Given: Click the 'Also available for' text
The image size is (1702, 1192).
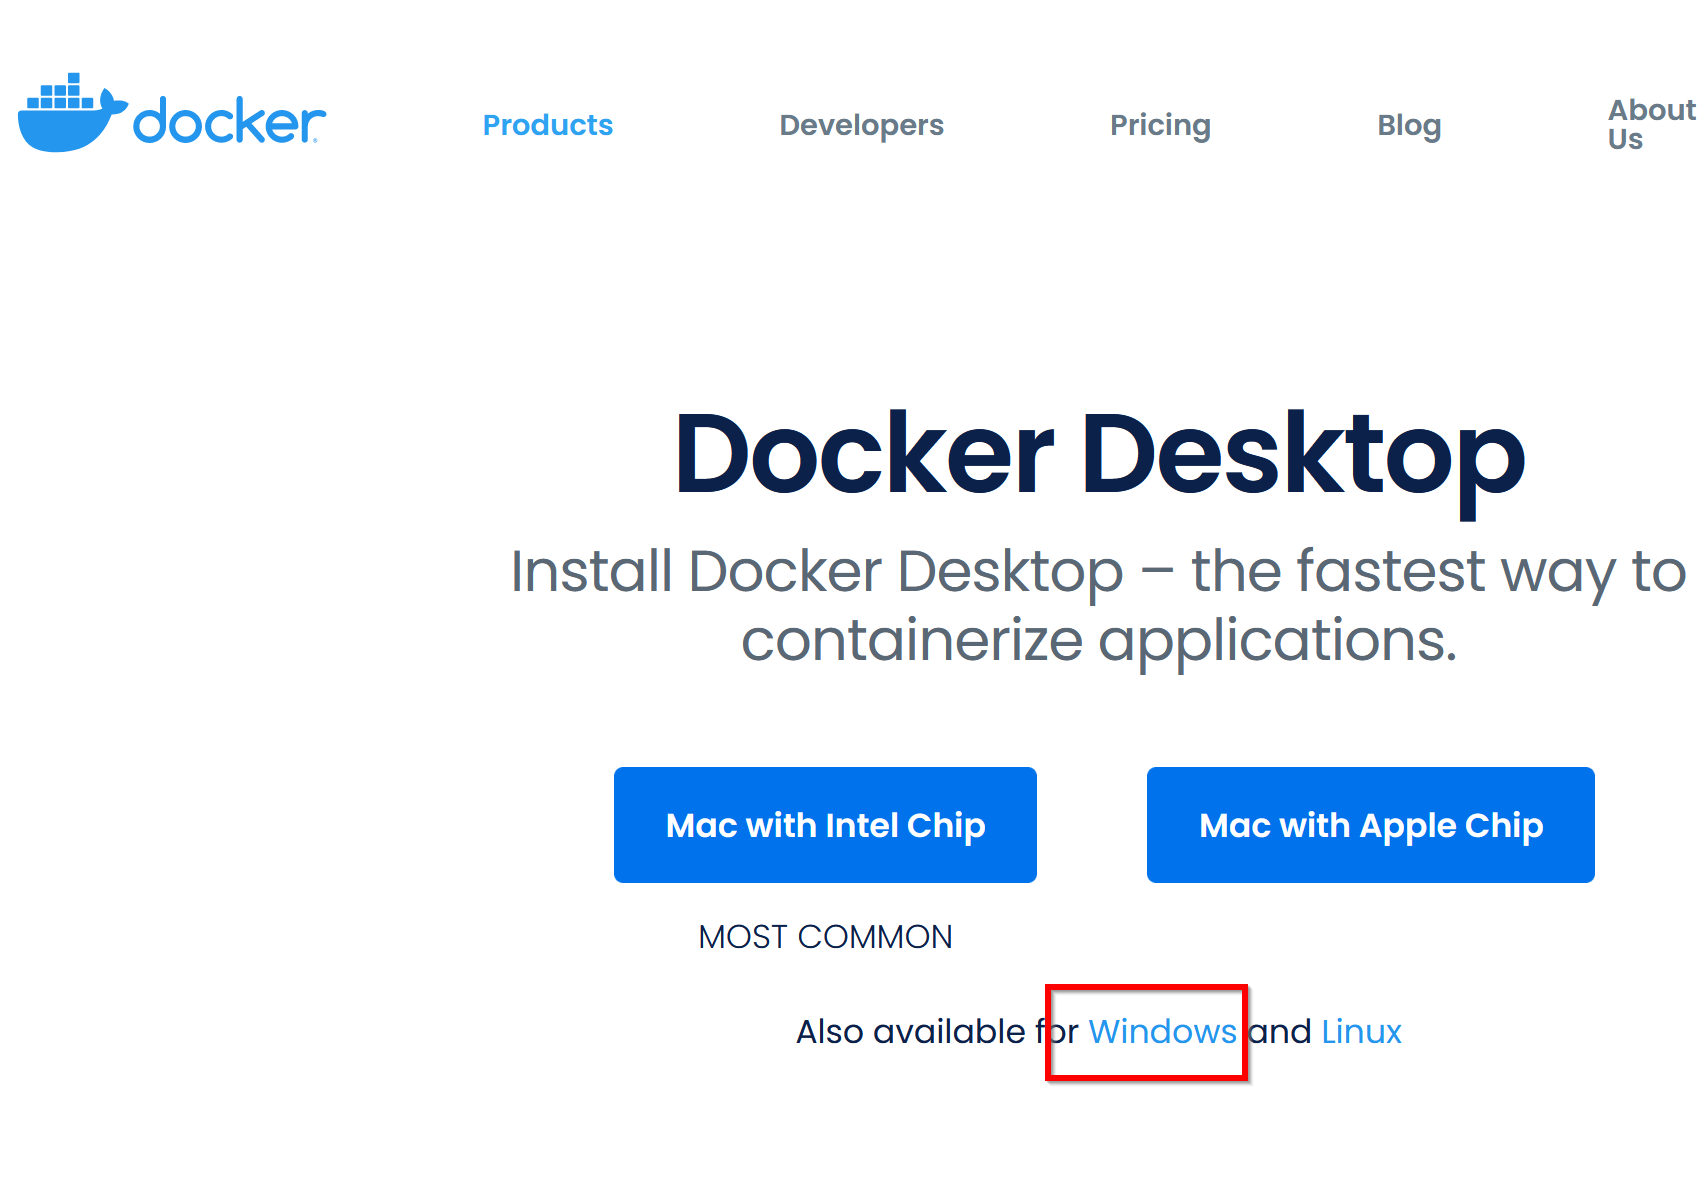Looking at the screenshot, I should click(937, 1031).
